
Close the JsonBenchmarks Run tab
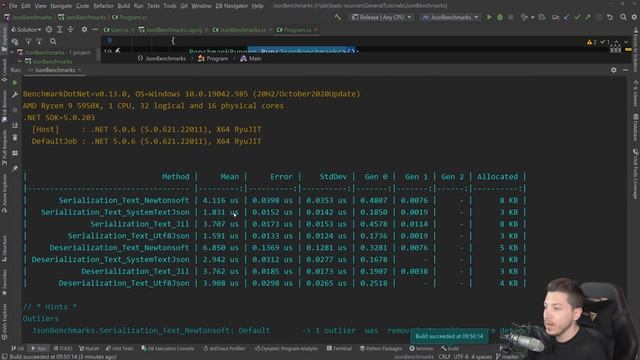(79, 70)
